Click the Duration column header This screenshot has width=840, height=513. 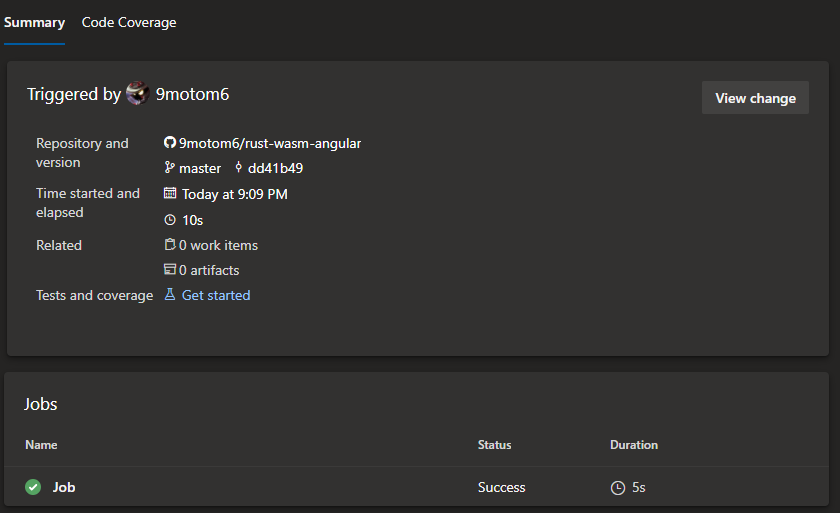(x=634, y=444)
